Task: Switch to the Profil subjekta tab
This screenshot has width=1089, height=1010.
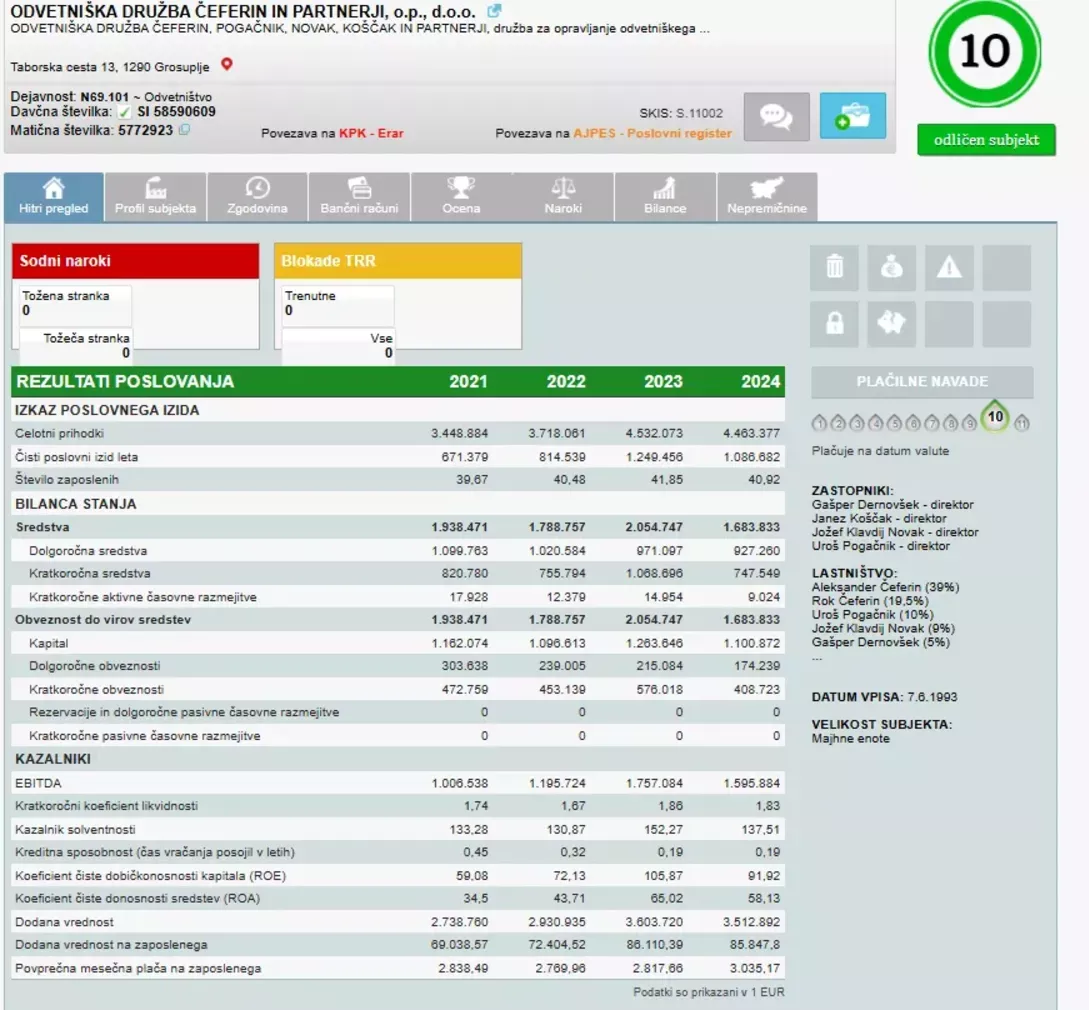Action: [155, 196]
